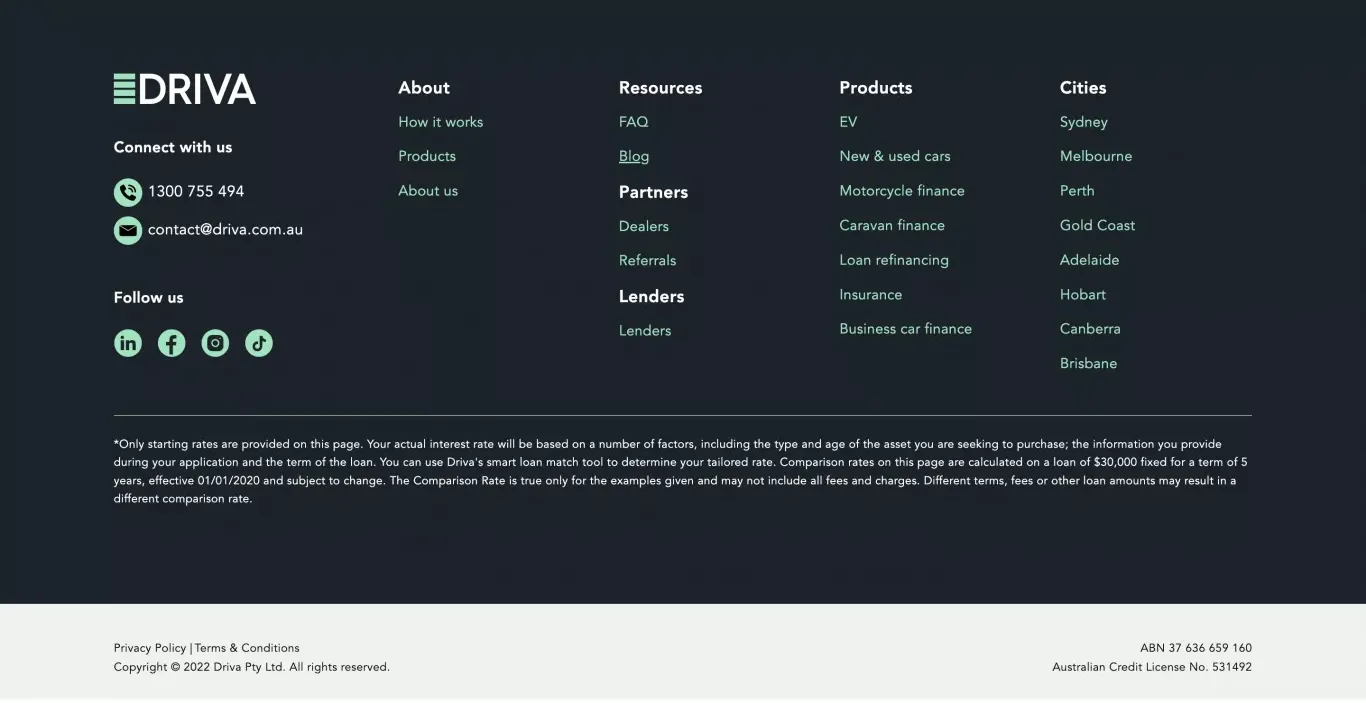Visit the About us page
This screenshot has height=703, width=1366.
428,191
